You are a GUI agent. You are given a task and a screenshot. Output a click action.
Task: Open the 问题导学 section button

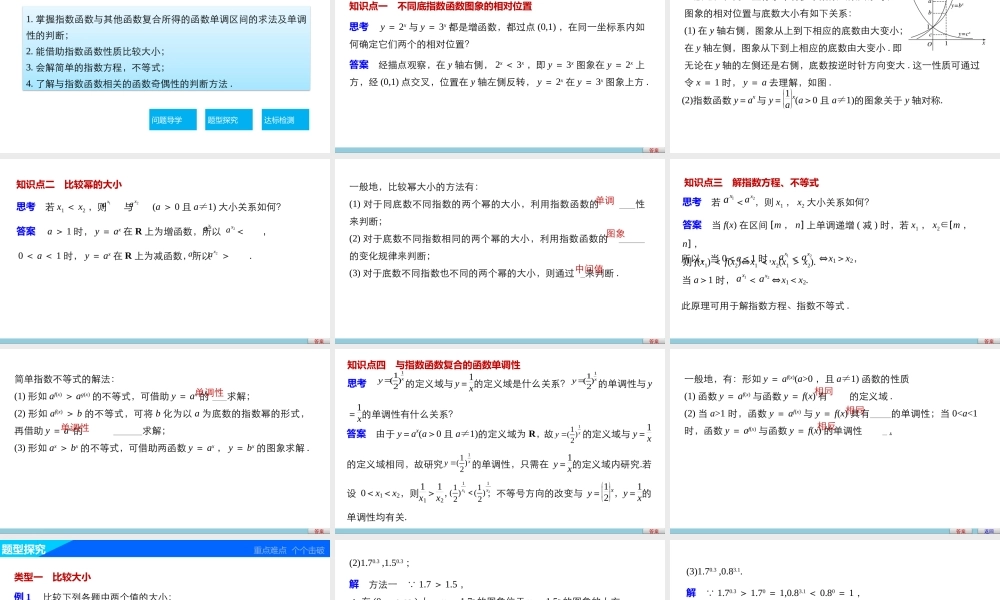coord(172,118)
